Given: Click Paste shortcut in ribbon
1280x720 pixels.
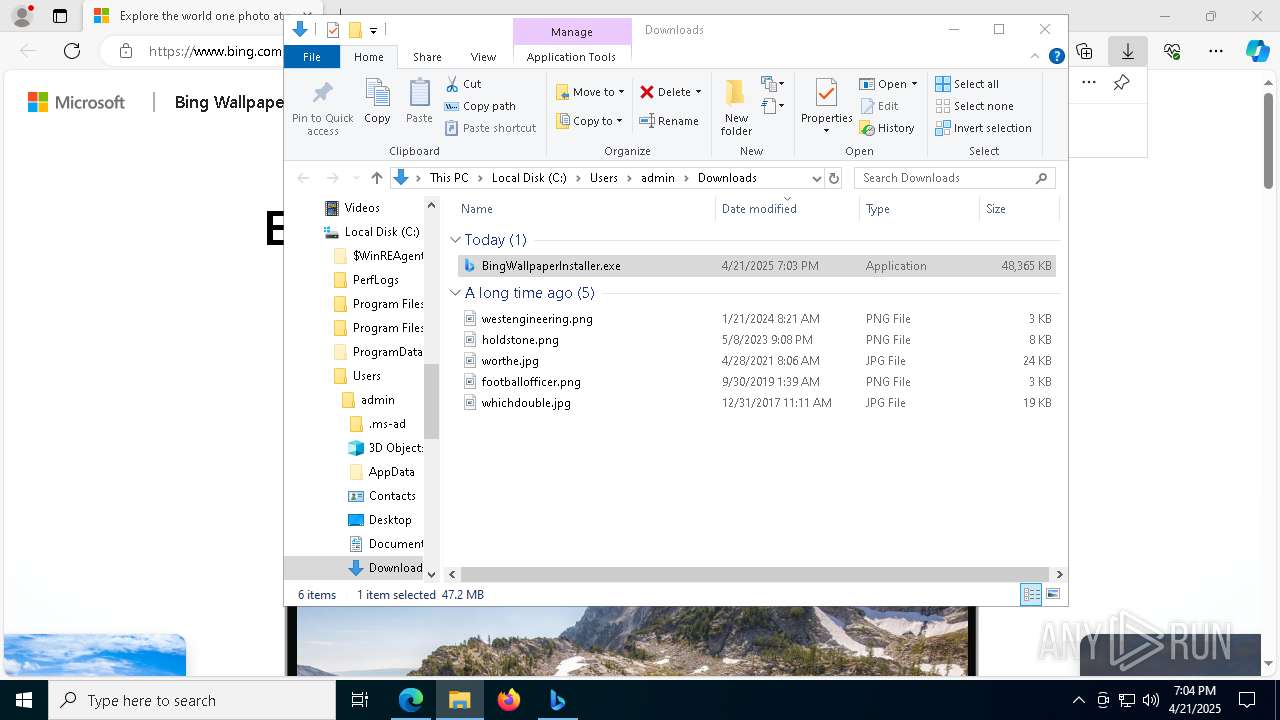Looking at the screenshot, I should 490,128.
